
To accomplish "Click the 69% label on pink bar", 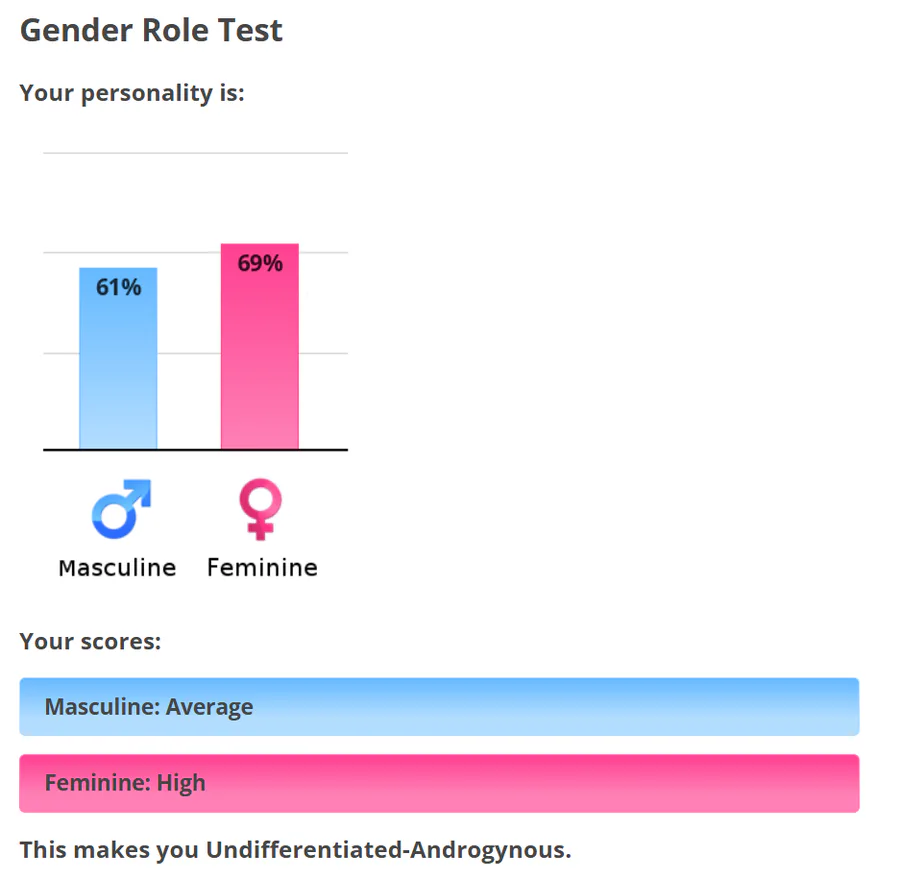I will [260, 263].
